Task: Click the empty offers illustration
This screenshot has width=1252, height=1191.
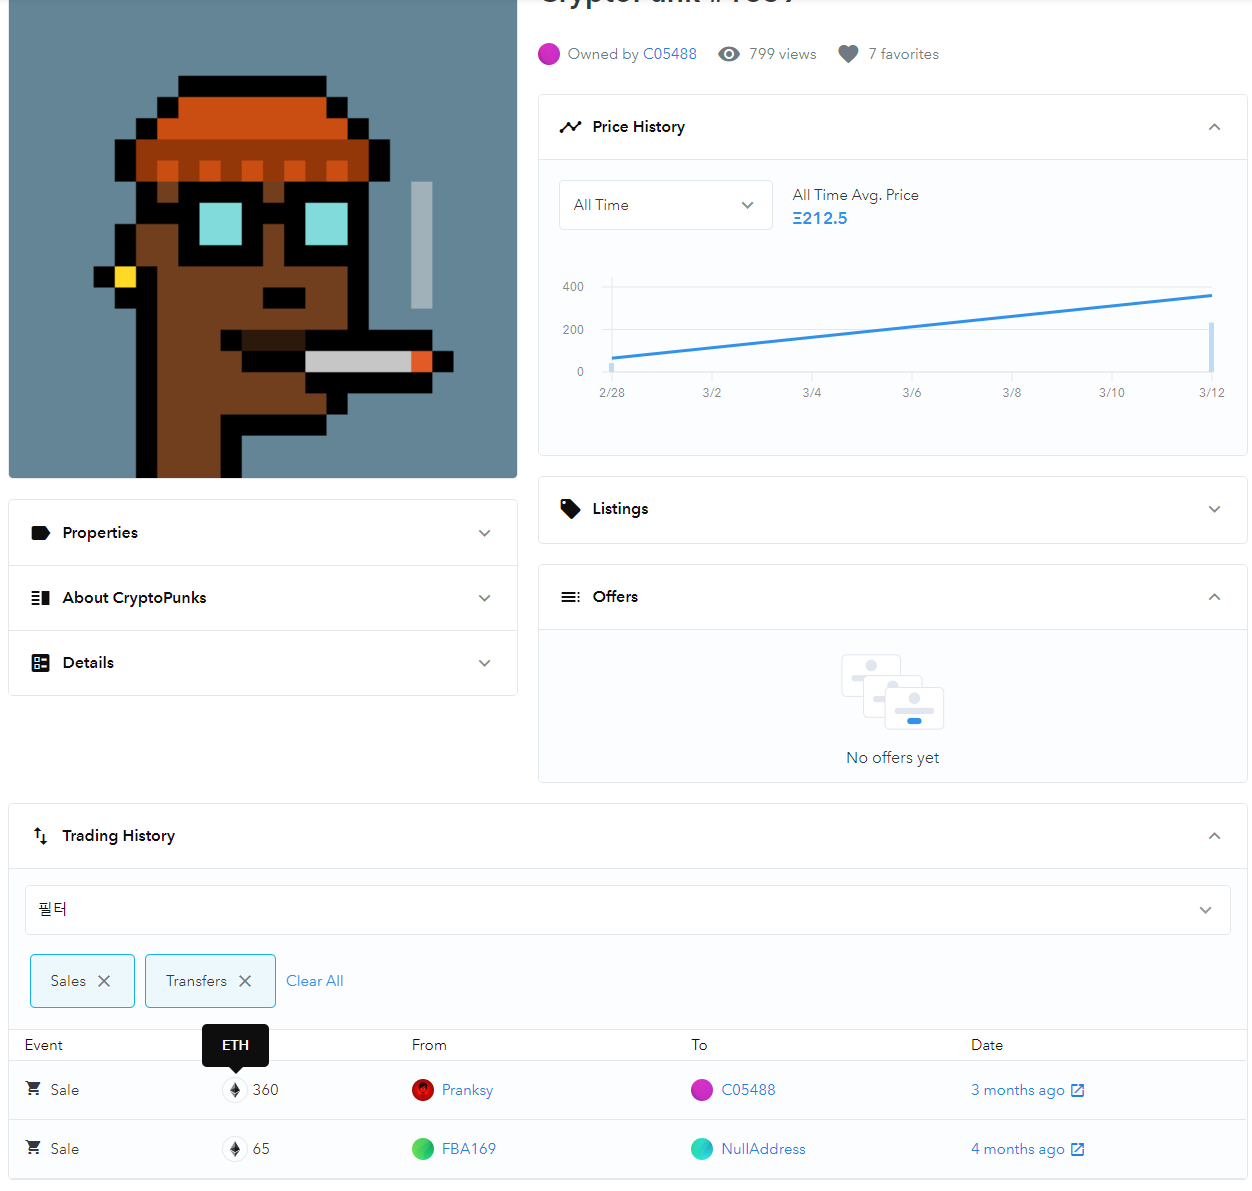Action: click(893, 692)
